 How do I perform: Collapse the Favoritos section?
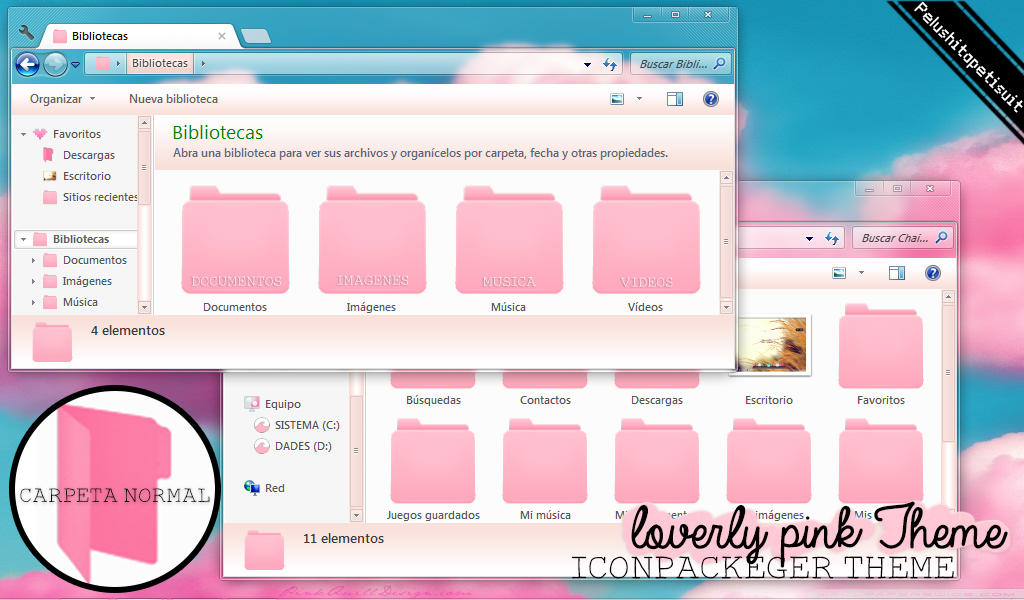[x=24, y=133]
